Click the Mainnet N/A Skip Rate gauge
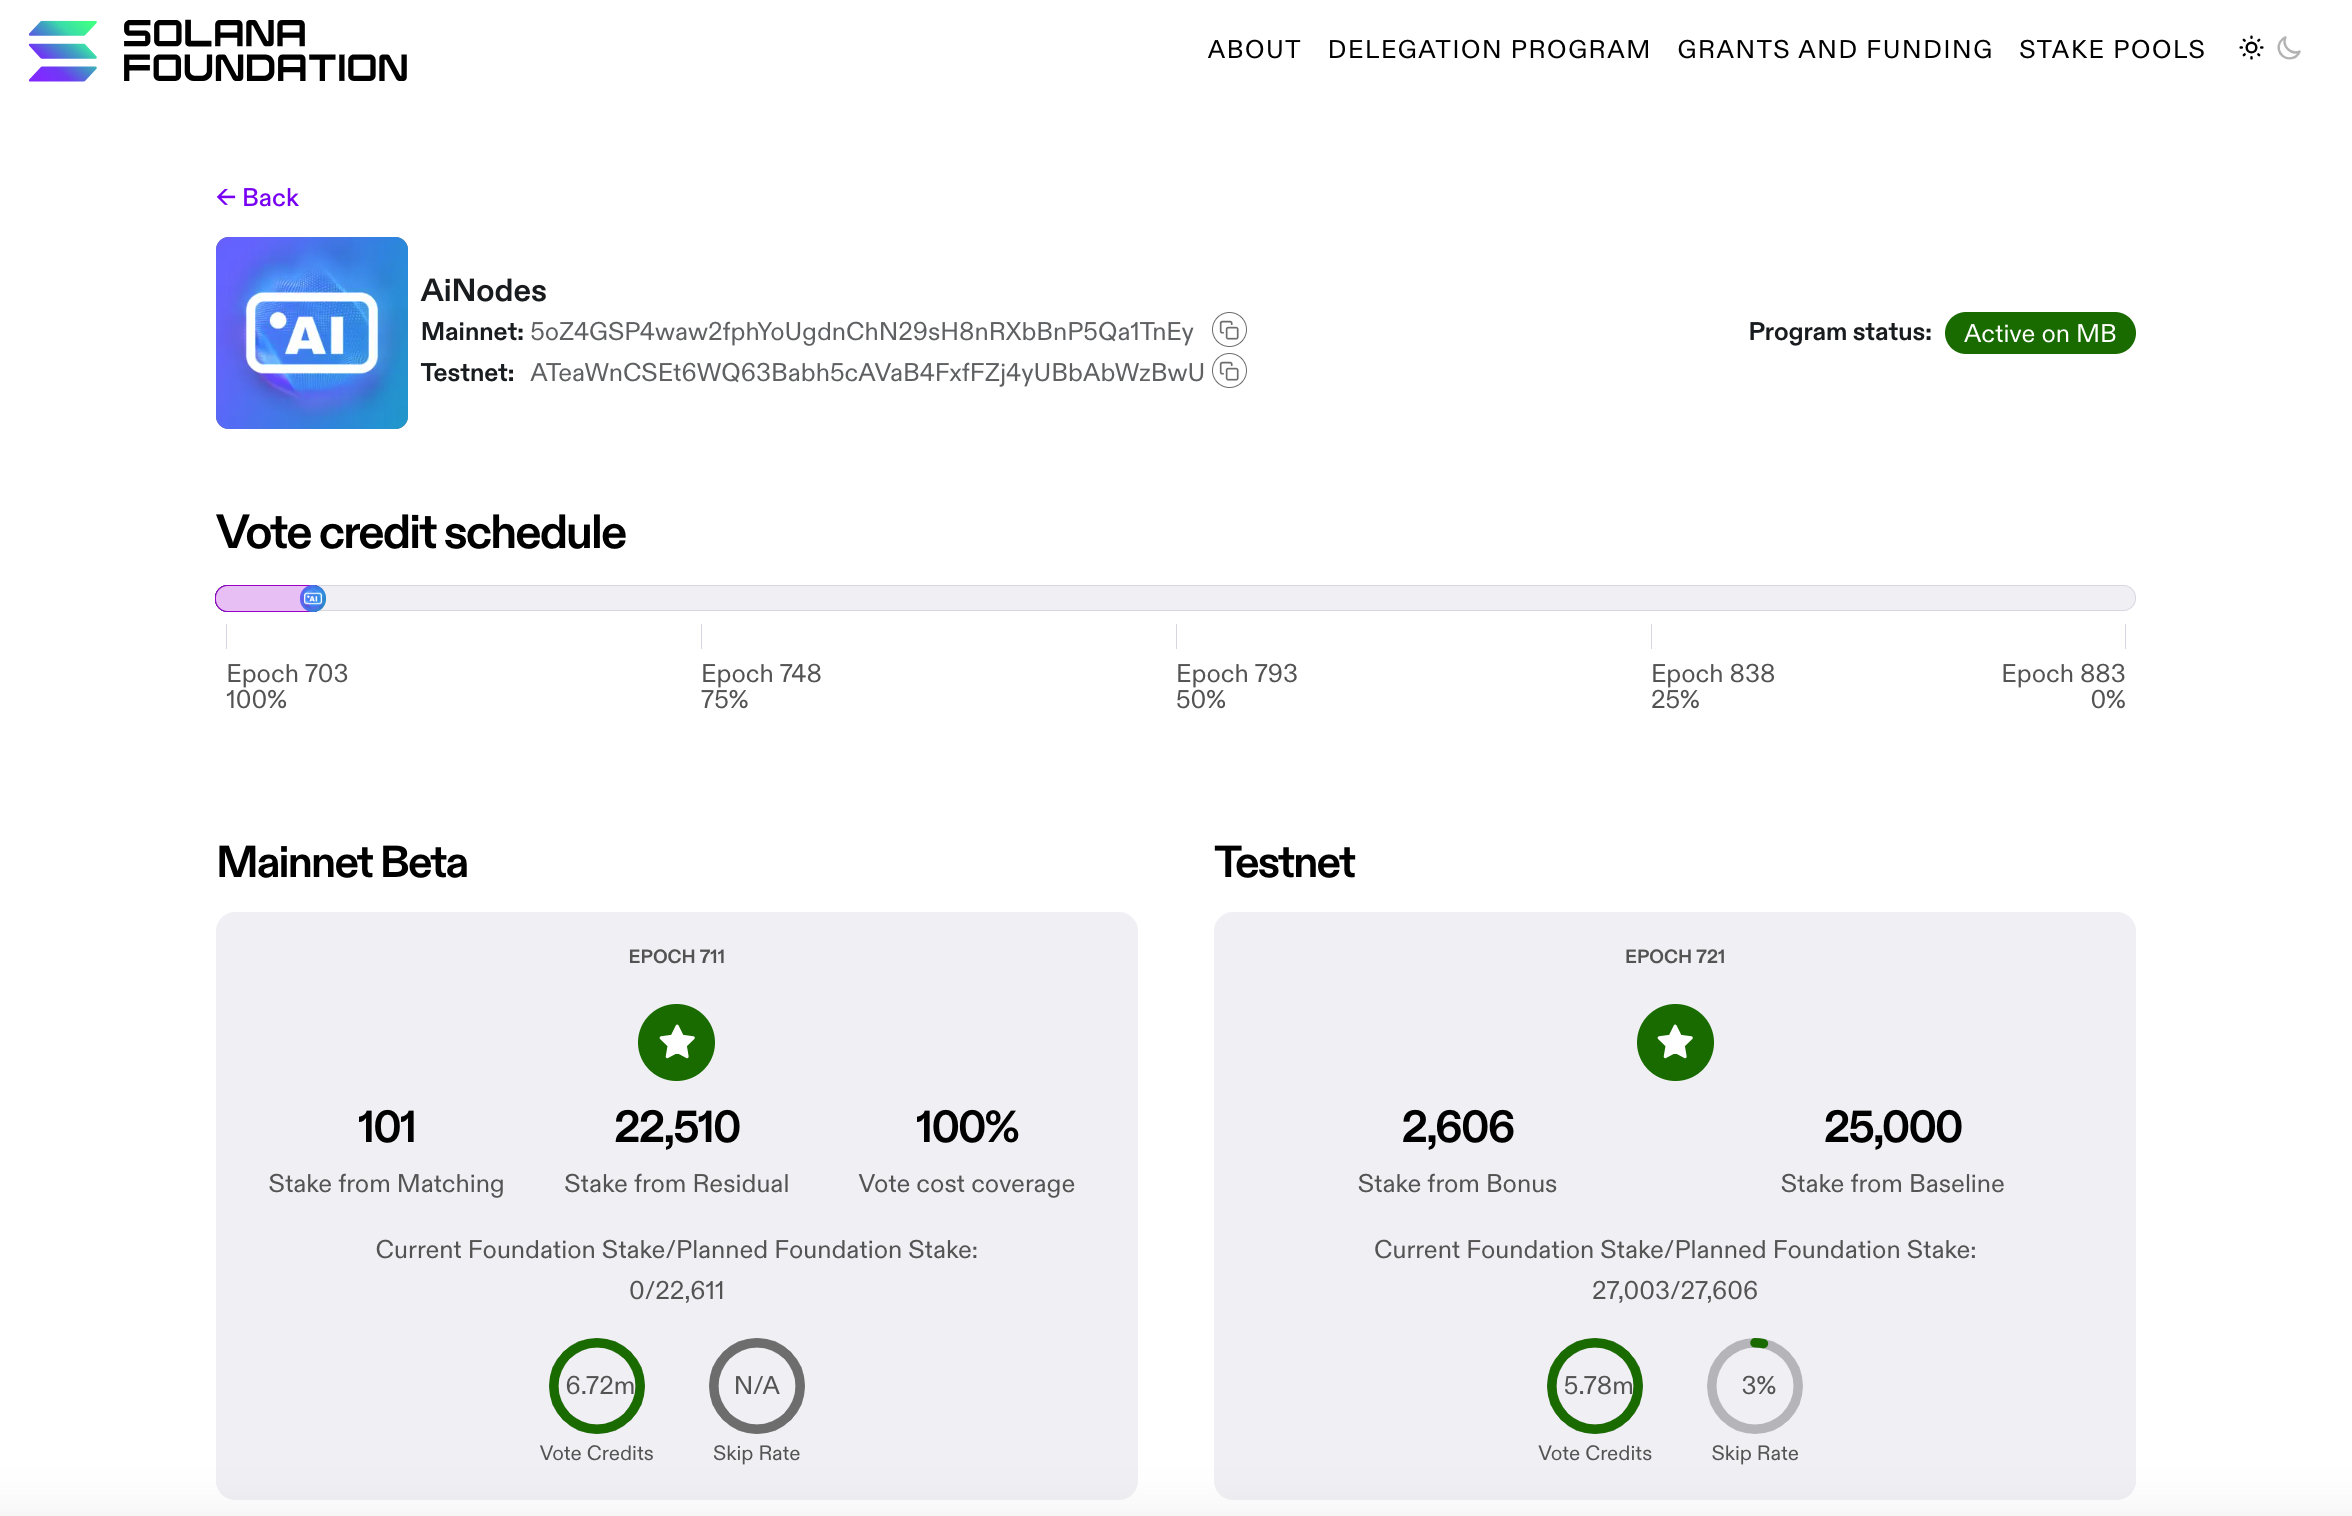 [x=757, y=1386]
